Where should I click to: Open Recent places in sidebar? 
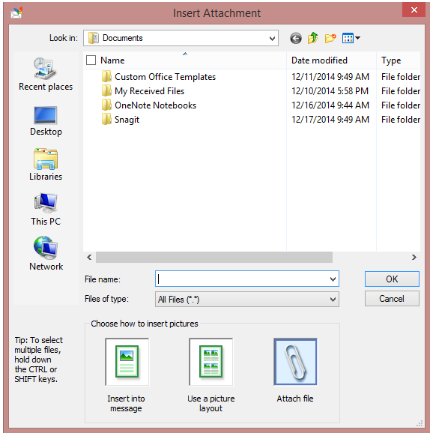point(46,74)
